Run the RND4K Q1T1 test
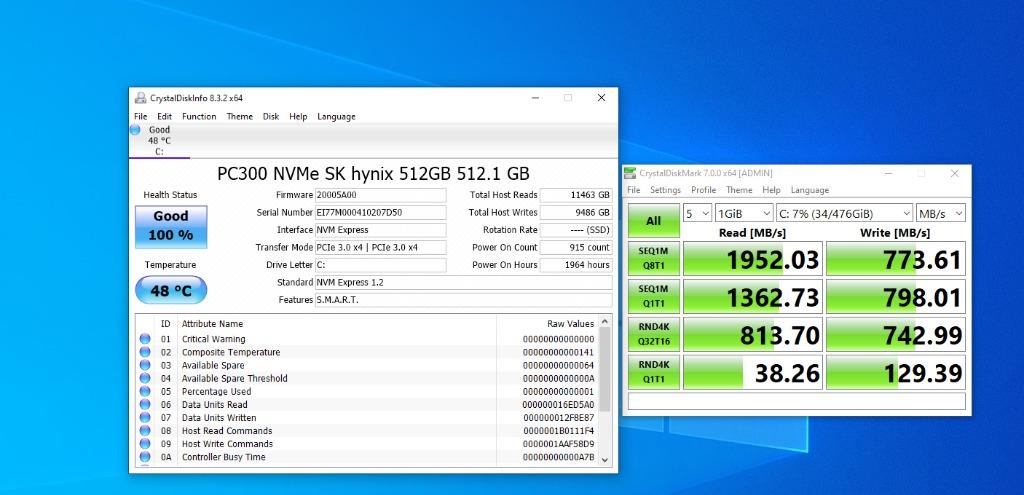 pyautogui.click(x=654, y=372)
